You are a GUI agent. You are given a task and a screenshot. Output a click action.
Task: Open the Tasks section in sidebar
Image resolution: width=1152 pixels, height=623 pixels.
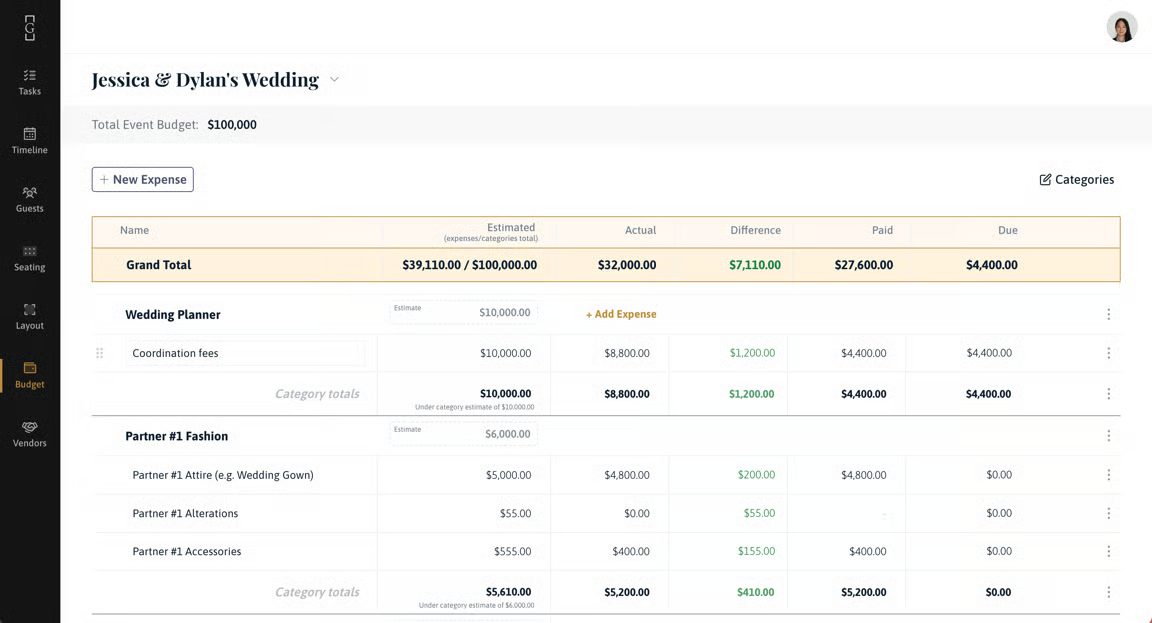pos(29,82)
